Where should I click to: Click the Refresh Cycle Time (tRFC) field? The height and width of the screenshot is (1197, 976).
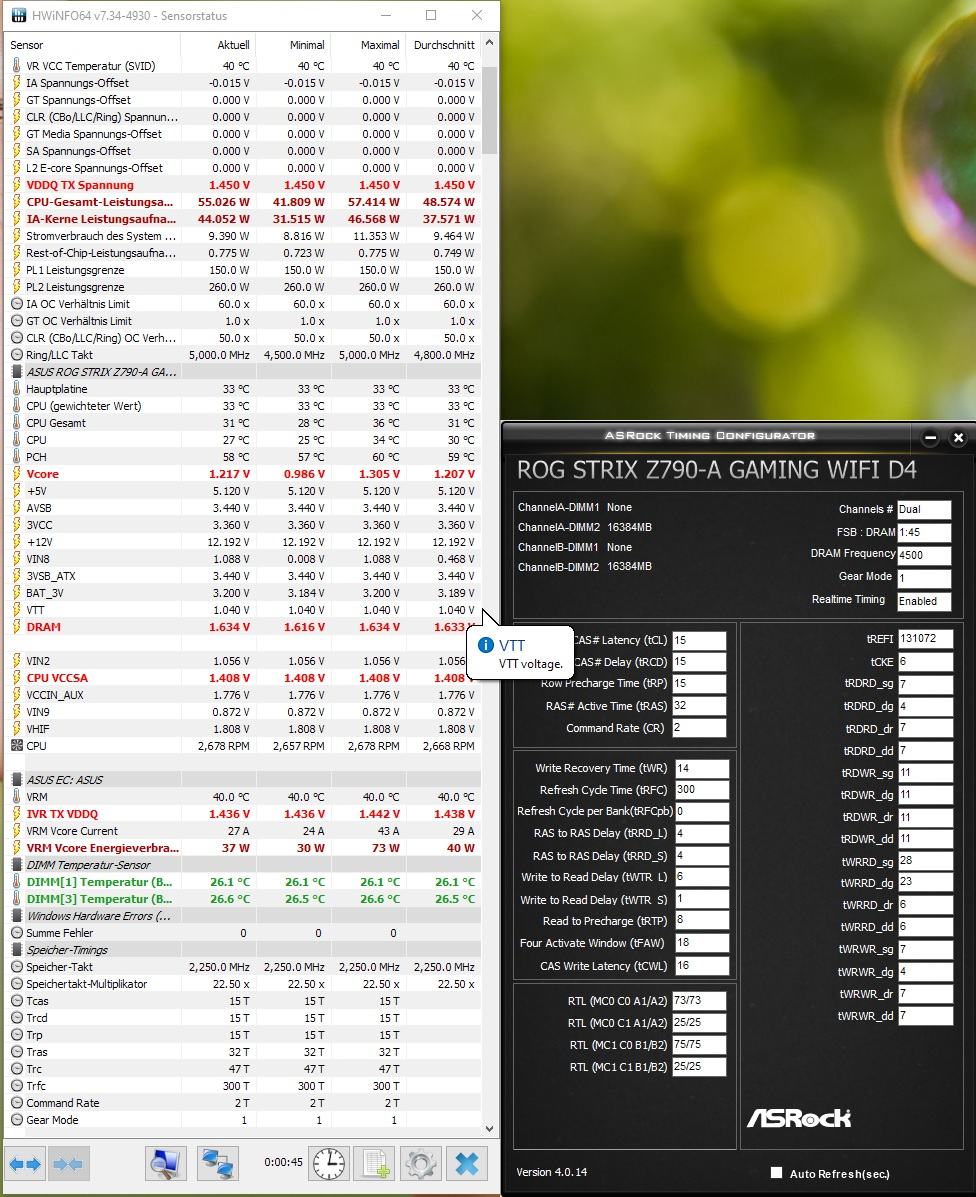(x=702, y=790)
